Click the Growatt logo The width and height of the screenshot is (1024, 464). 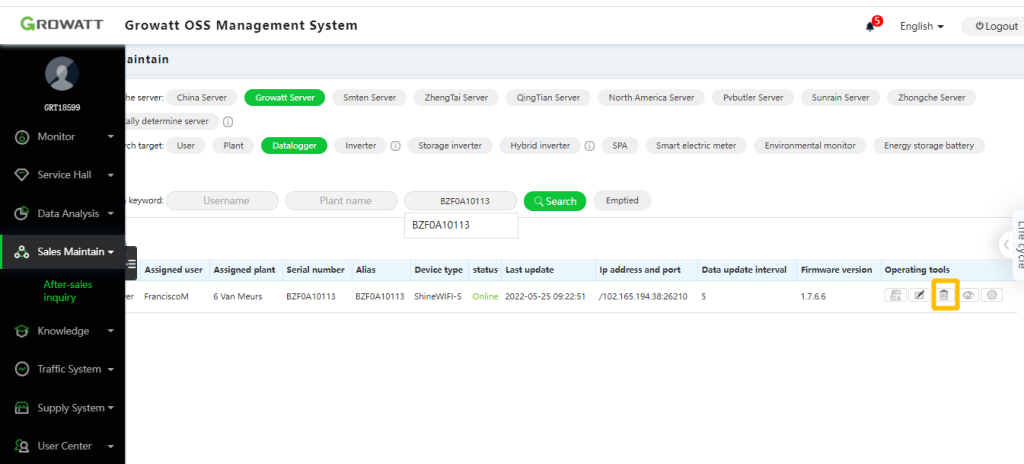click(62, 25)
